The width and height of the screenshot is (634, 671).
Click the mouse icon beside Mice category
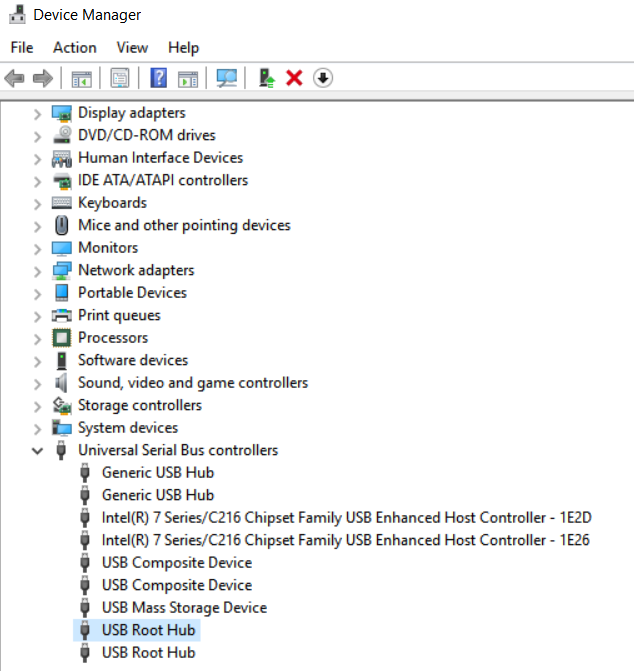tap(62, 225)
